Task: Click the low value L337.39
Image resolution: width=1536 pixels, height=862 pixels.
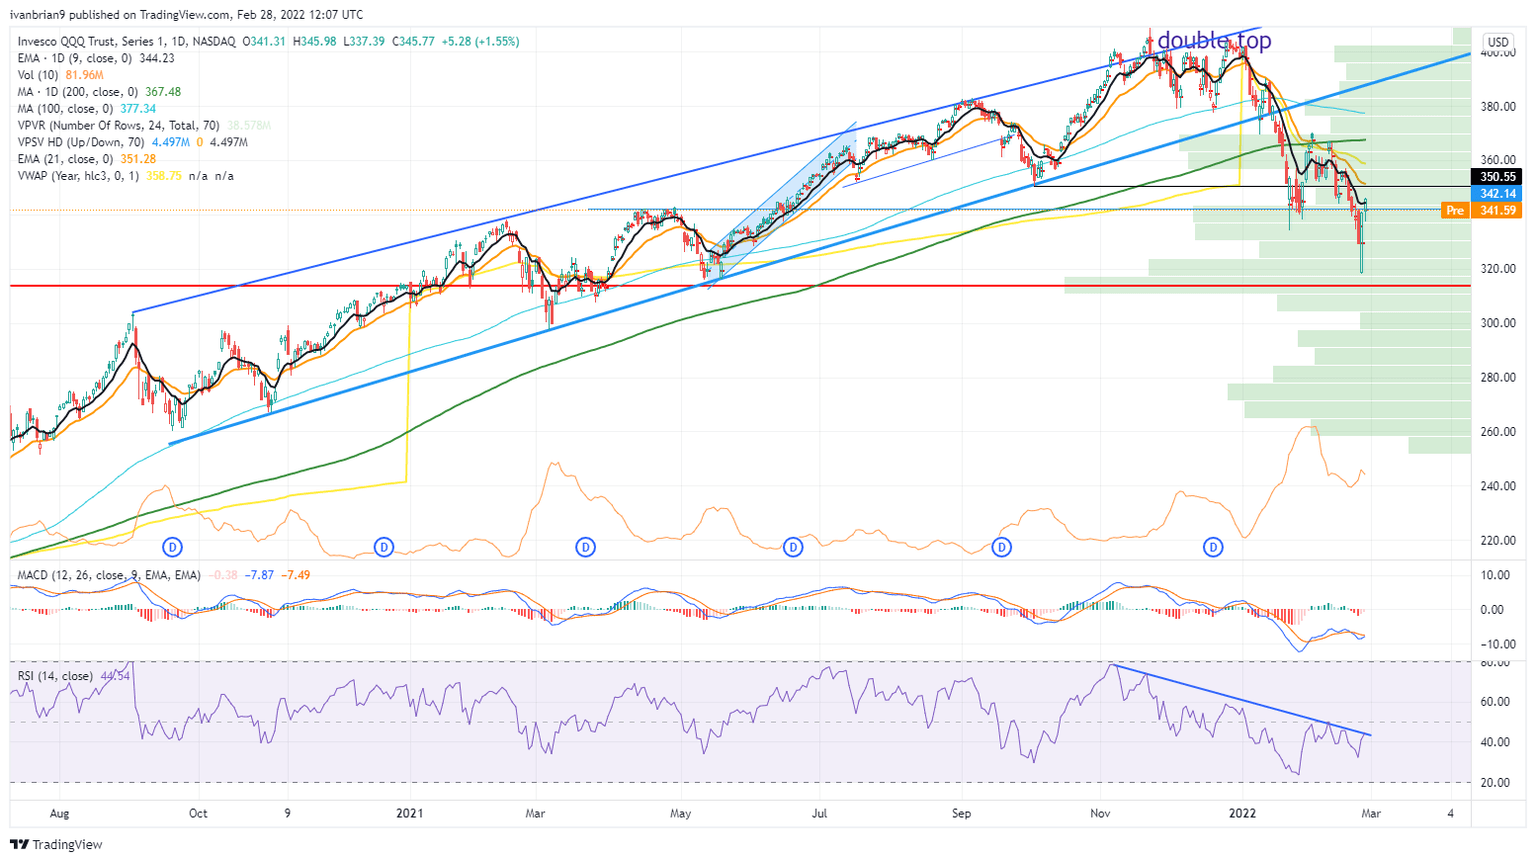Action: [364, 42]
